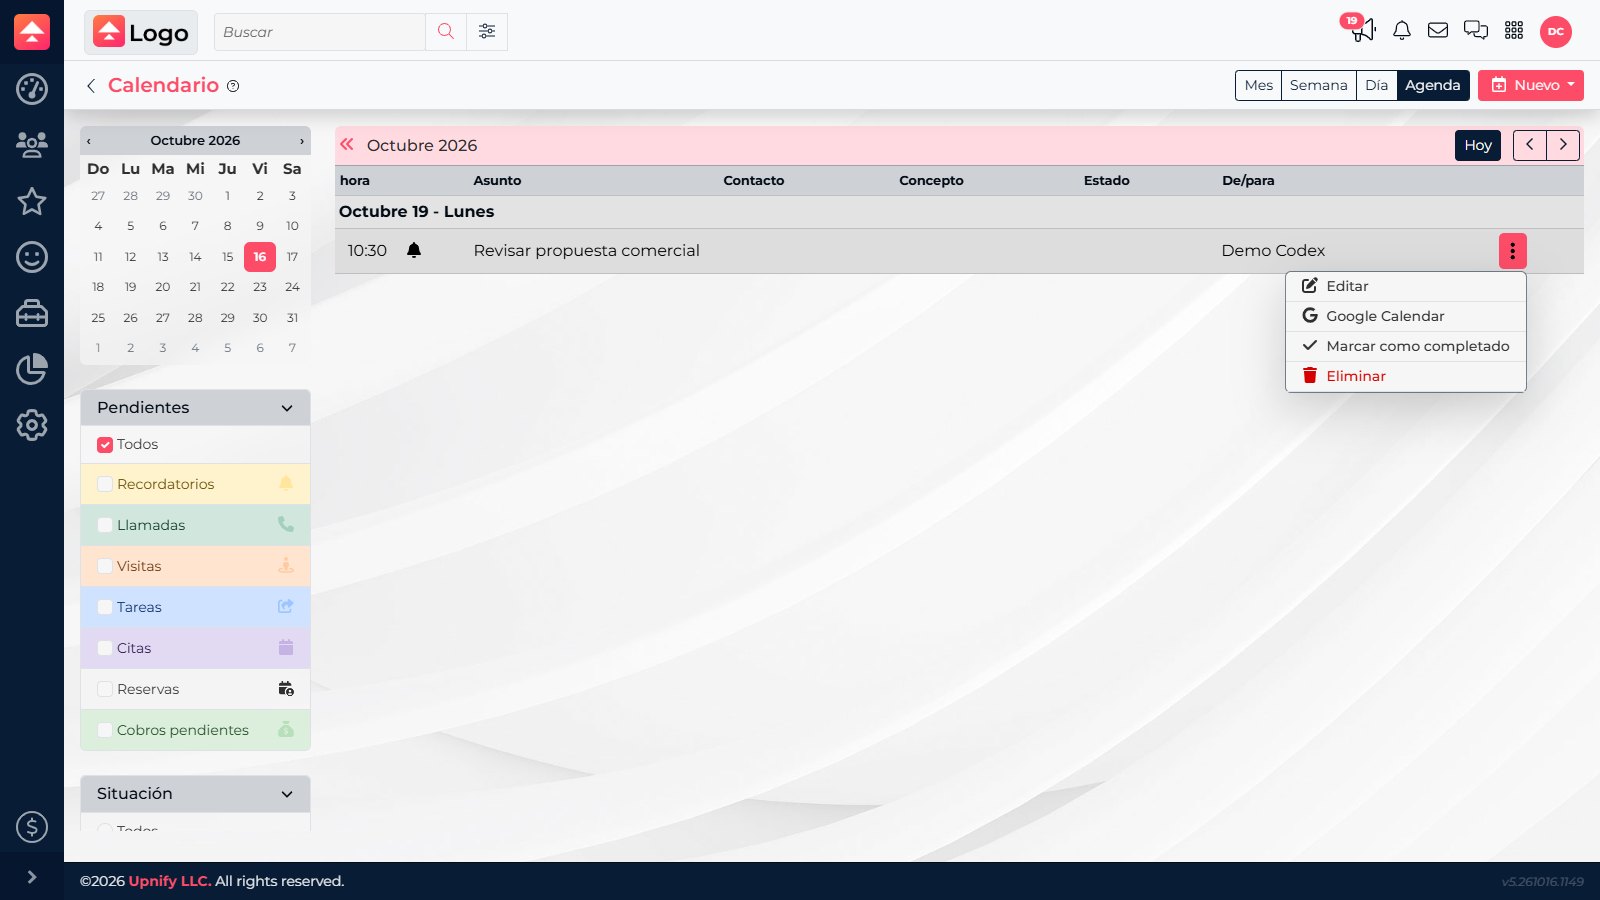Enable the Reservas checkbox
Image resolution: width=1600 pixels, height=900 pixels.
coord(105,690)
